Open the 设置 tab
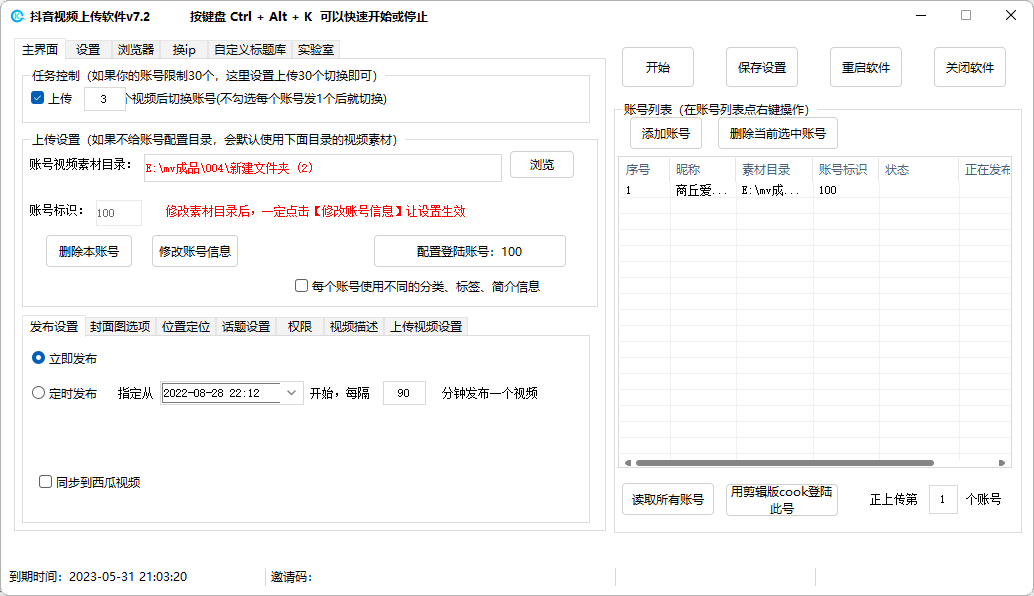Screen dimensions: 1034x596 point(88,49)
